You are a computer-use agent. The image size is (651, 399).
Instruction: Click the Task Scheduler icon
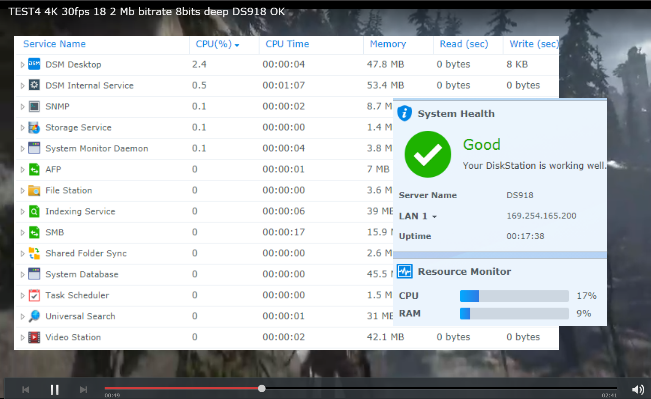[x=34, y=295]
